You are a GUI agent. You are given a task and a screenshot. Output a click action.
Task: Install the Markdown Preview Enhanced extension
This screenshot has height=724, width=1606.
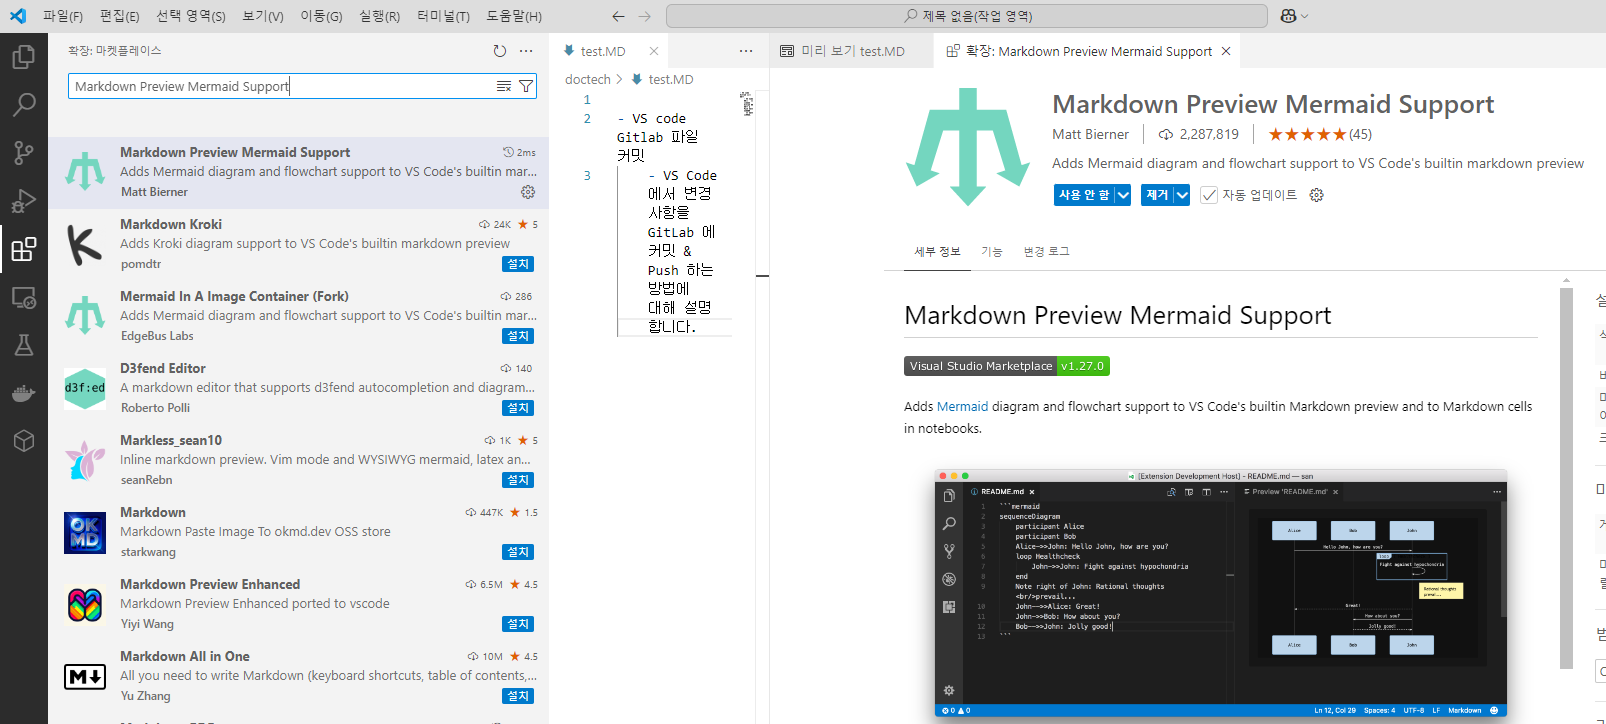click(518, 624)
